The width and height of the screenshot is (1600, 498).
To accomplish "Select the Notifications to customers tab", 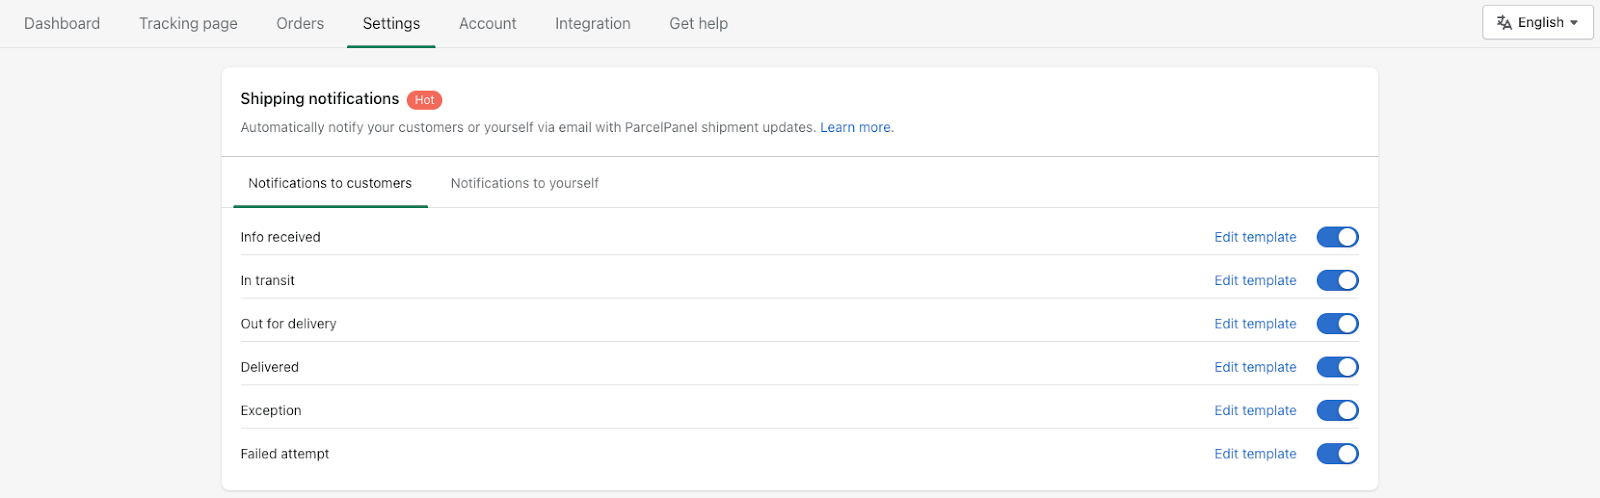I will click(330, 183).
